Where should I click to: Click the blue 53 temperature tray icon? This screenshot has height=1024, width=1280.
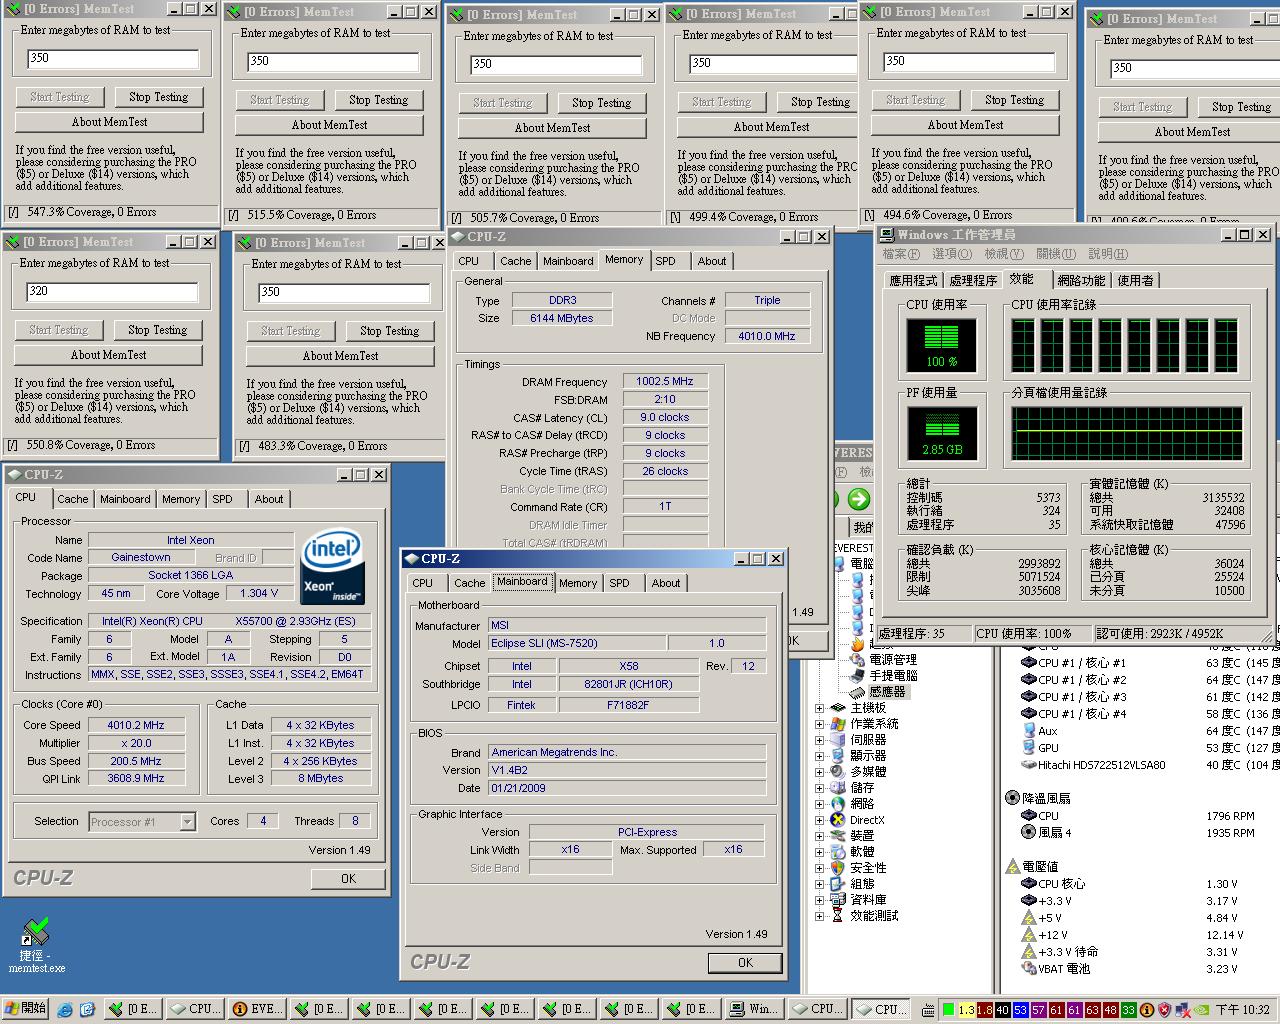click(x=1020, y=1010)
